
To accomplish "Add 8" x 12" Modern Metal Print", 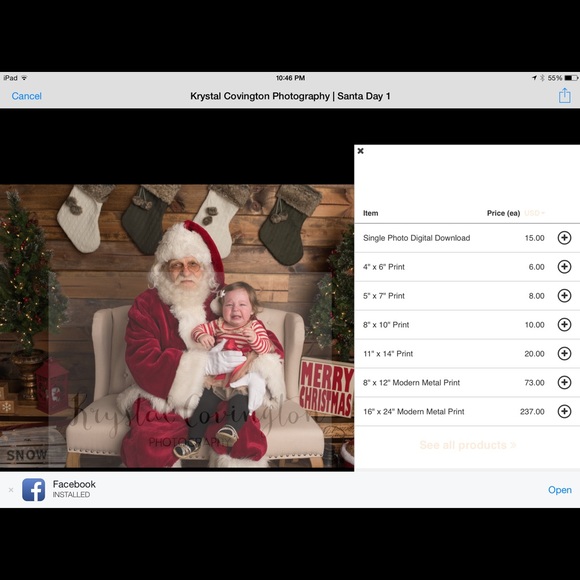I will tap(564, 382).
